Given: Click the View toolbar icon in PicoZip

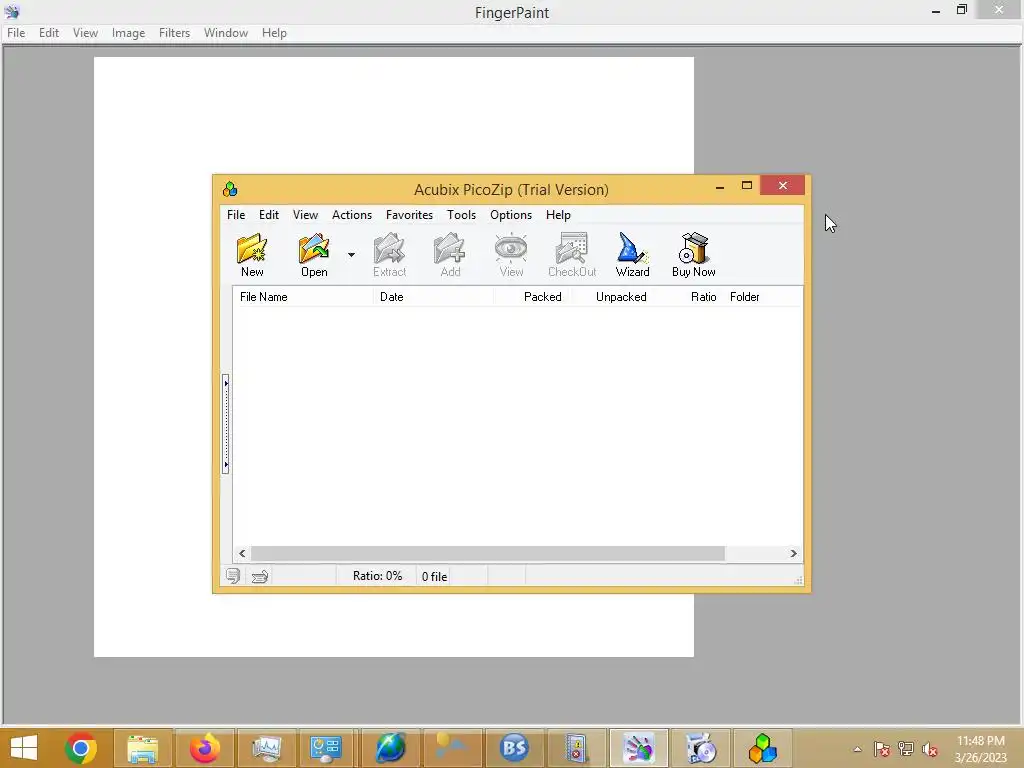Looking at the screenshot, I should pyautogui.click(x=511, y=255).
